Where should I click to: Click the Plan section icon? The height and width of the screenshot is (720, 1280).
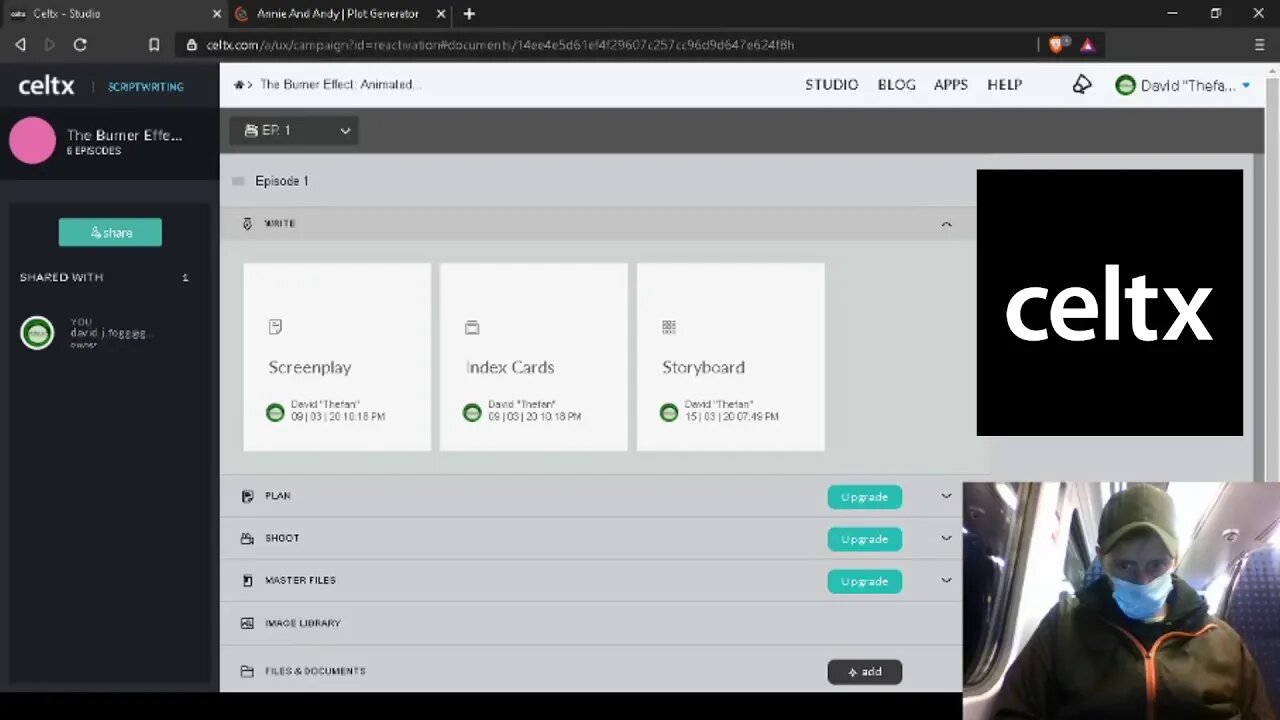click(x=247, y=496)
